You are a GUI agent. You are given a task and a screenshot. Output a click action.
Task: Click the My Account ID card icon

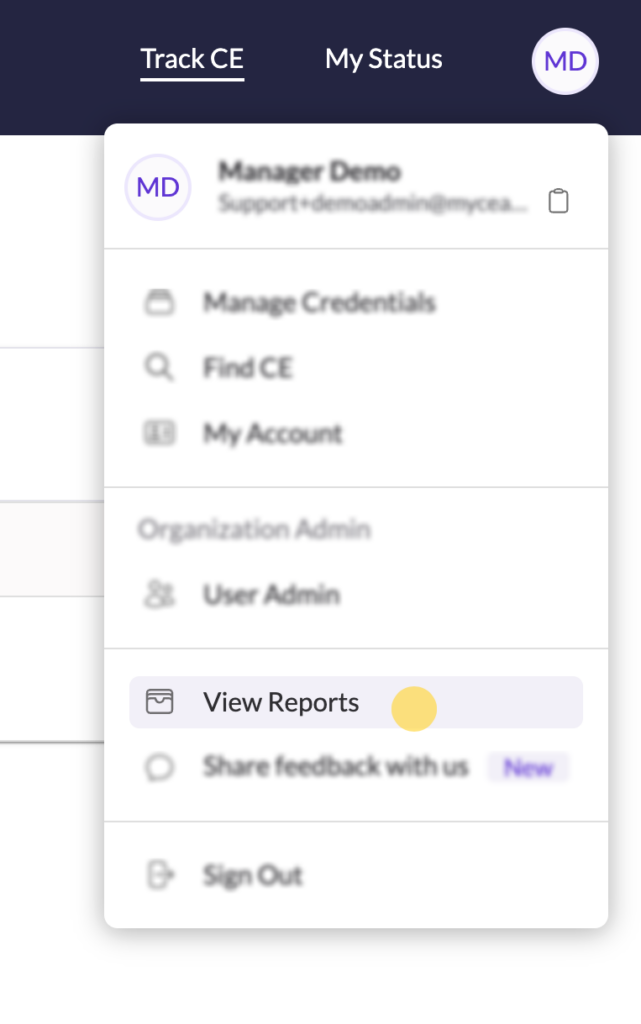click(x=160, y=433)
